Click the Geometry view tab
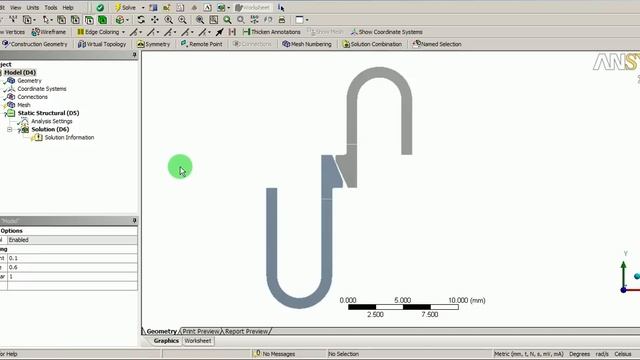The image size is (640, 360). tap(161, 331)
